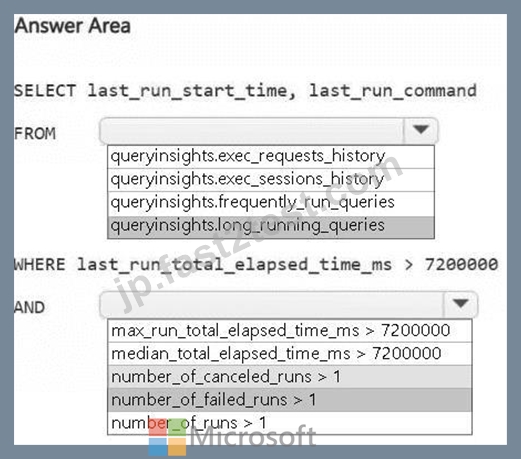This screenshot has width=521, height=459.
Task: Open the AND condition dropdown arrow
Action: click(x=461, y=304)
